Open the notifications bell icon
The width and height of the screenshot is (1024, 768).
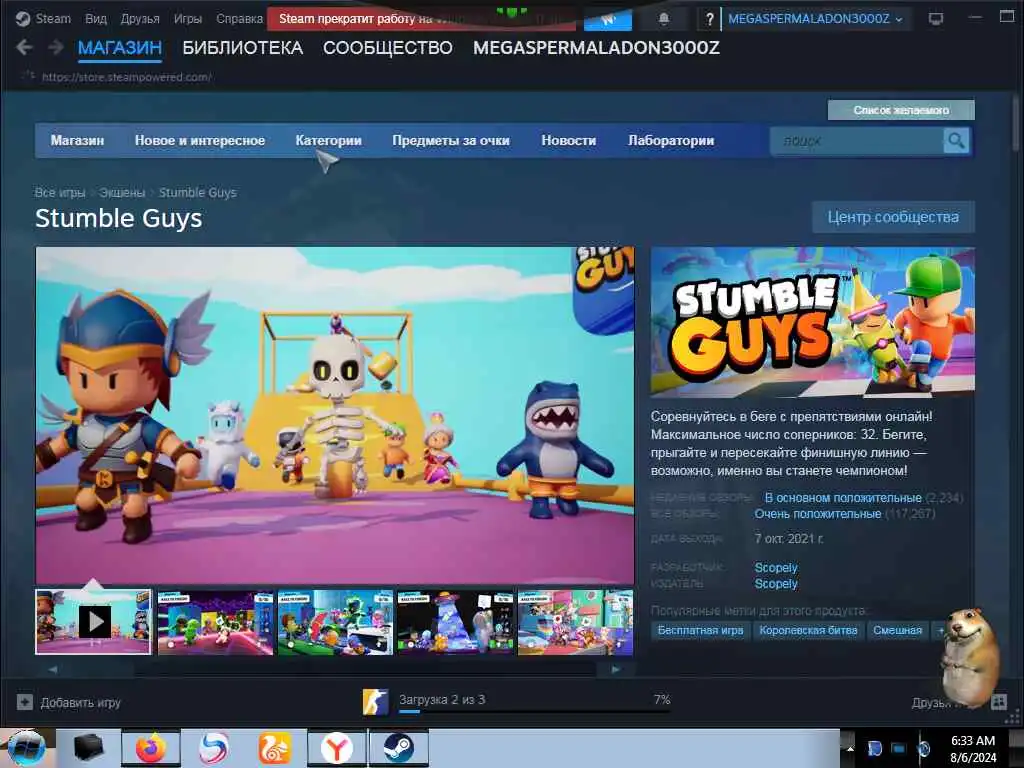(664, 19)
